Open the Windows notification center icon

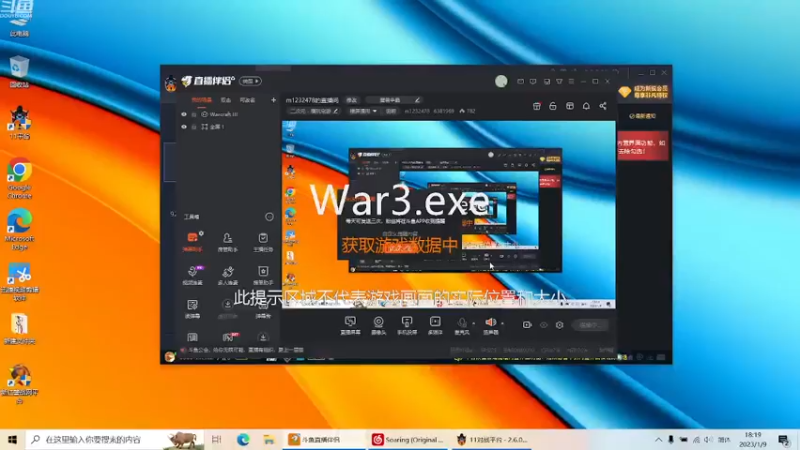784,439
